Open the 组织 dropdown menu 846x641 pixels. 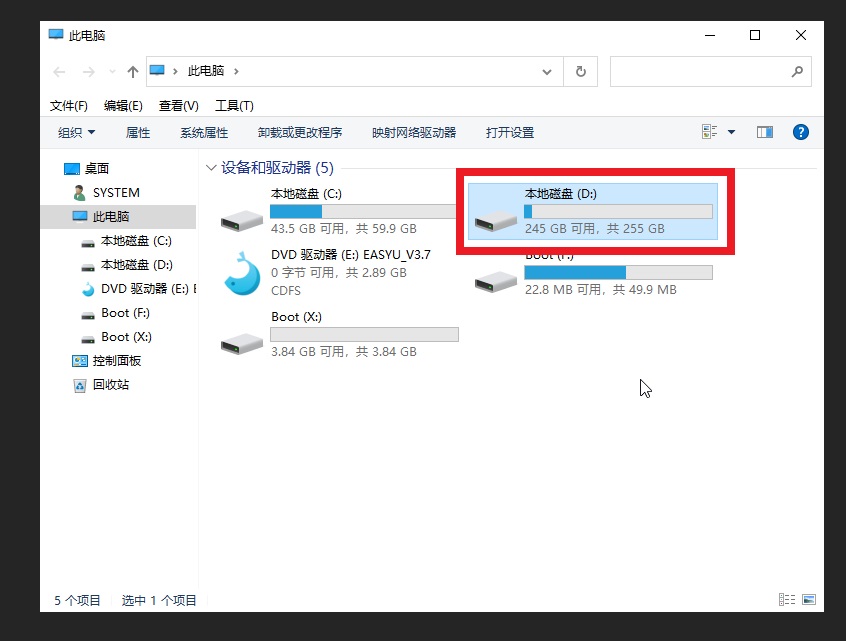click(x=76, y=132)
